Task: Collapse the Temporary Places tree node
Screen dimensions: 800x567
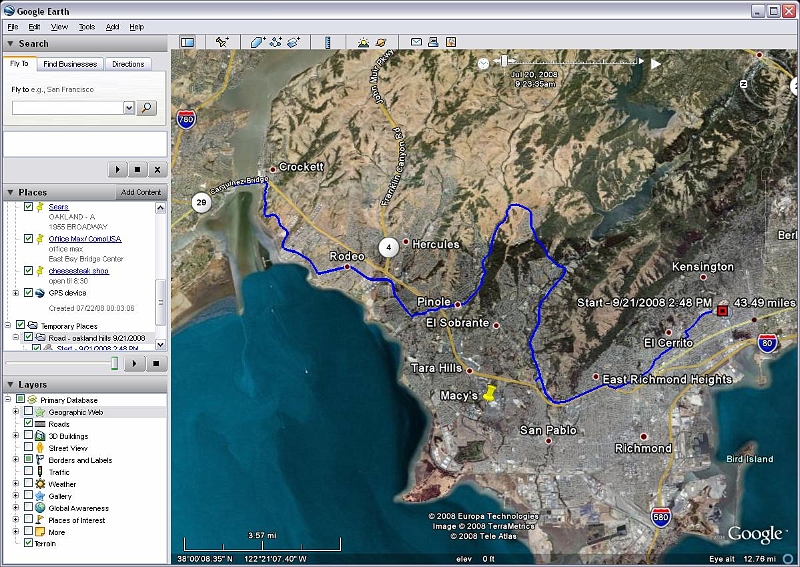Action: coord(8,325)
